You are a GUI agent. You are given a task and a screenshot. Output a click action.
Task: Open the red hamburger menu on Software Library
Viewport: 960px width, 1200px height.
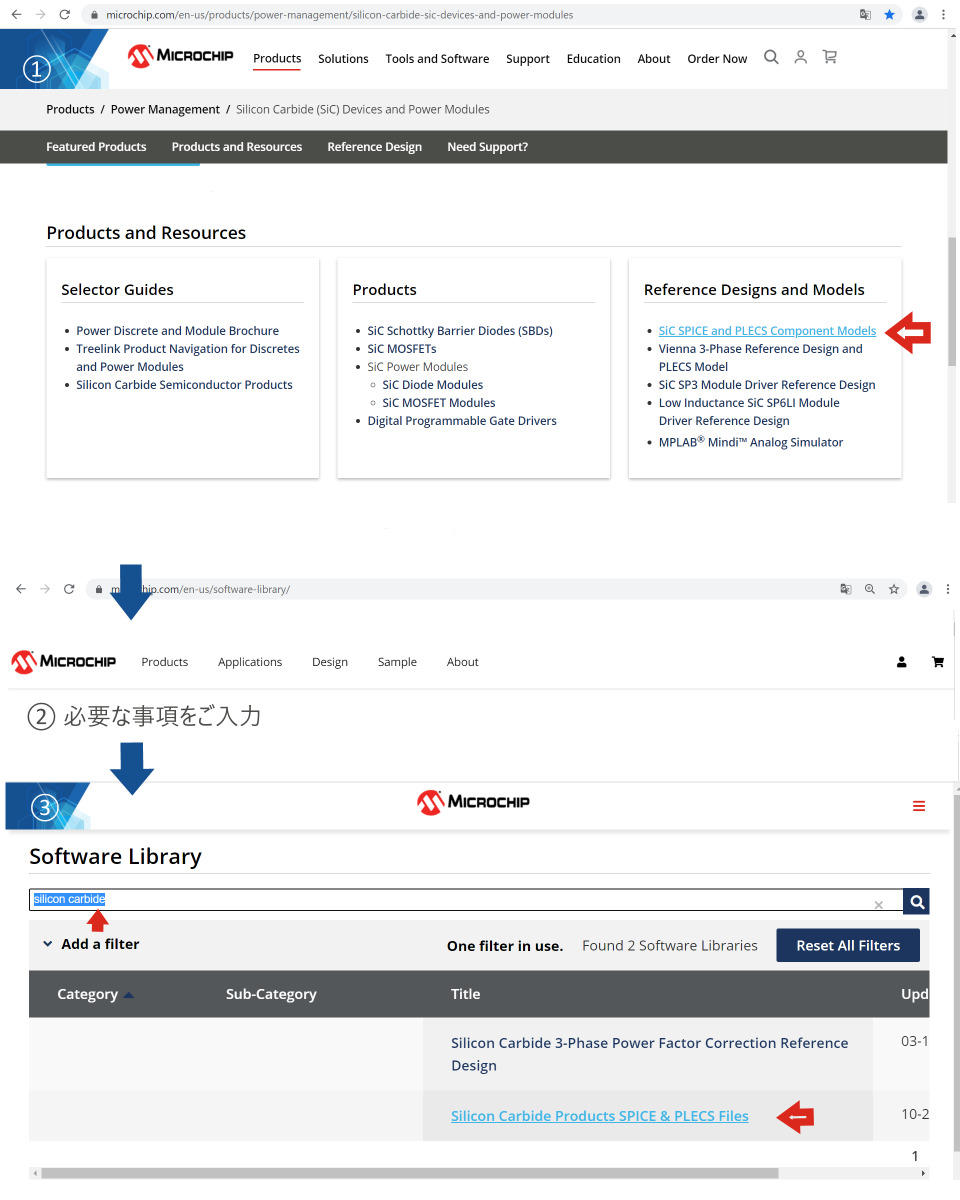[919, 806]
